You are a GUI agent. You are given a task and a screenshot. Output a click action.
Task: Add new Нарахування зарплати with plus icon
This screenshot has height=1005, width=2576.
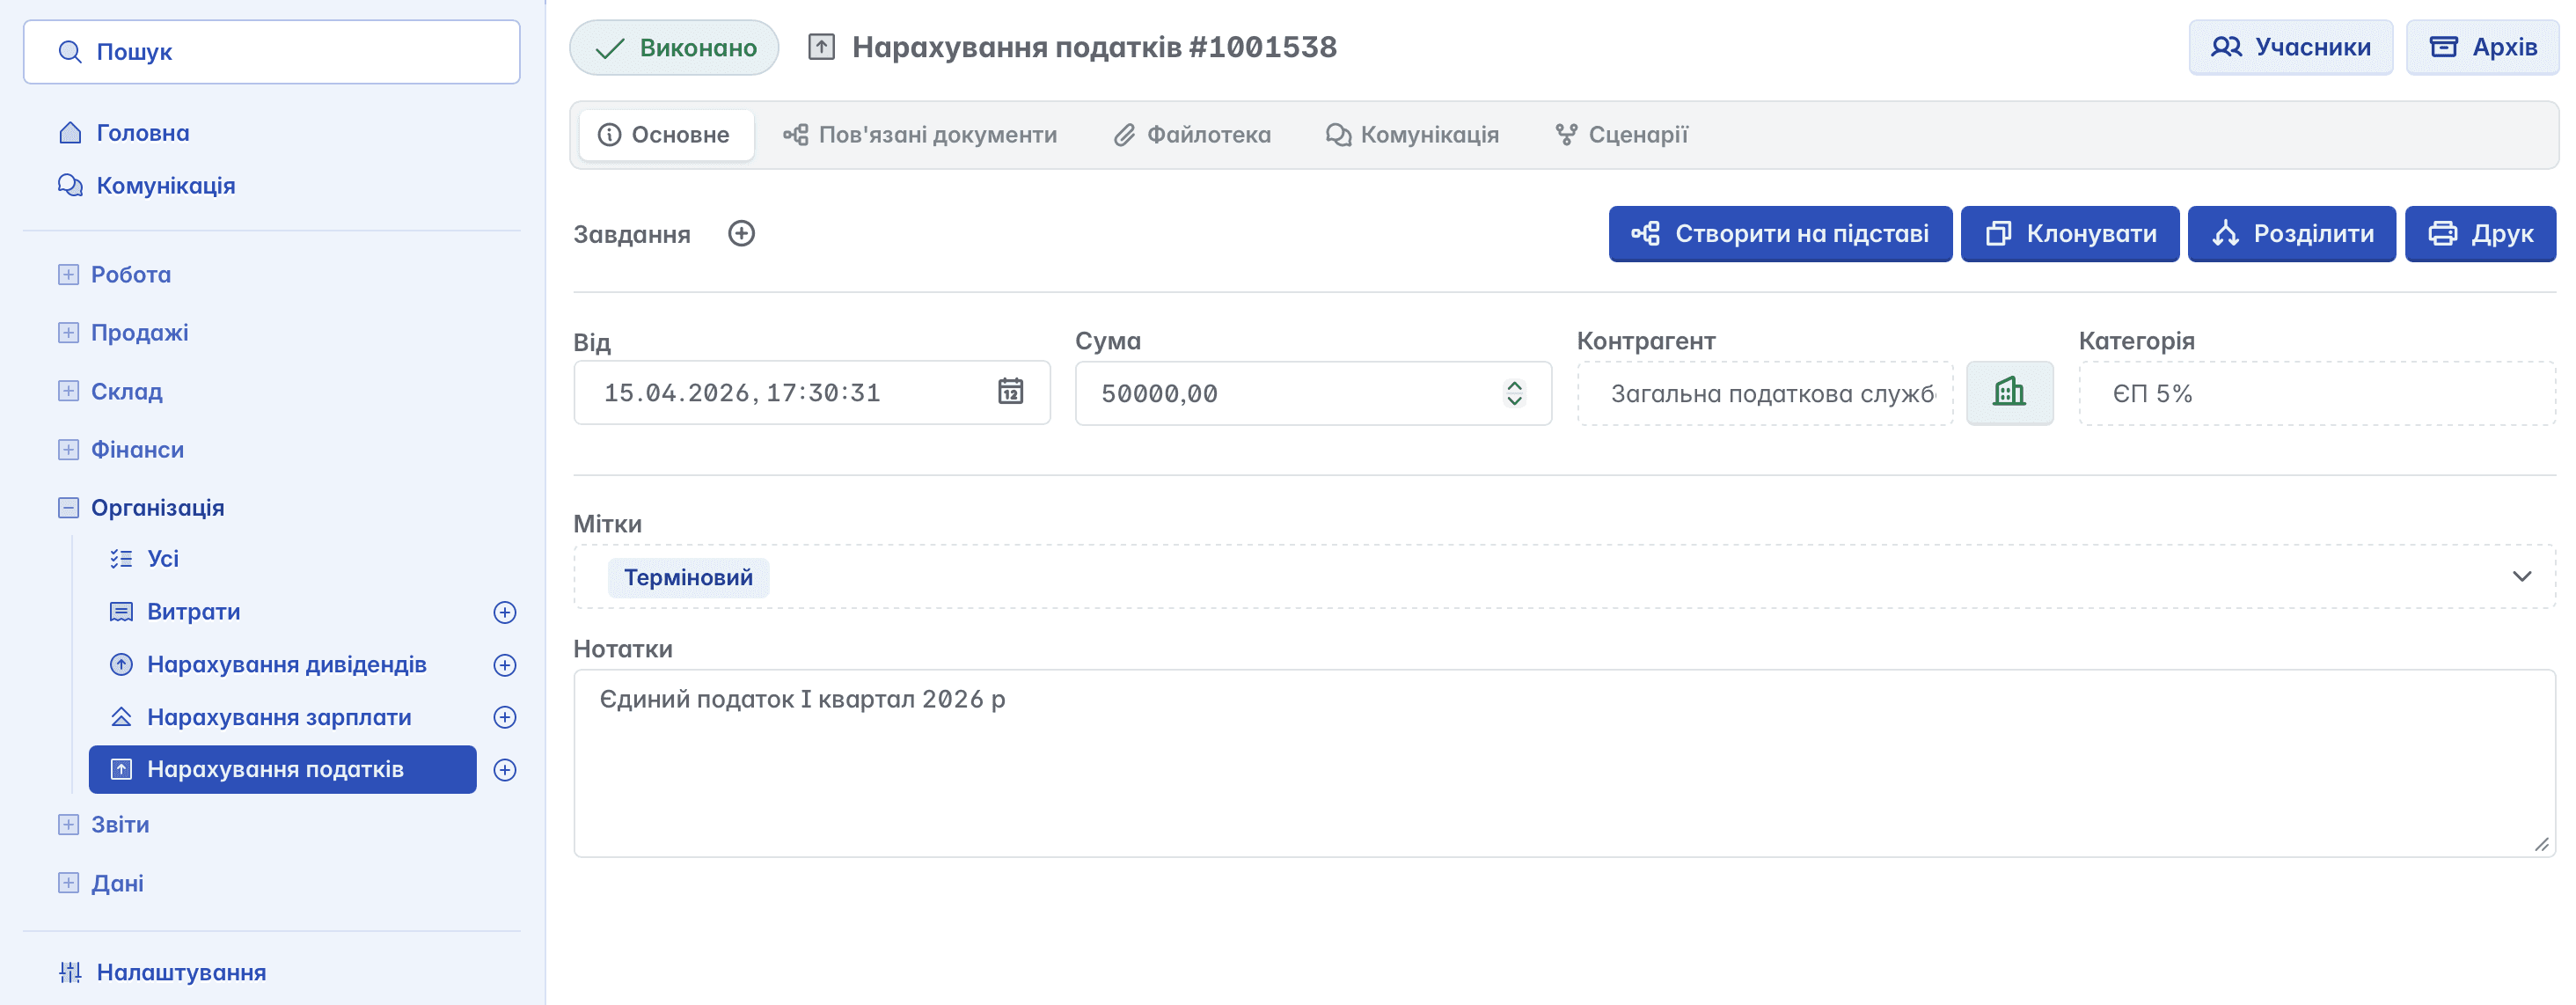(505, 717)
